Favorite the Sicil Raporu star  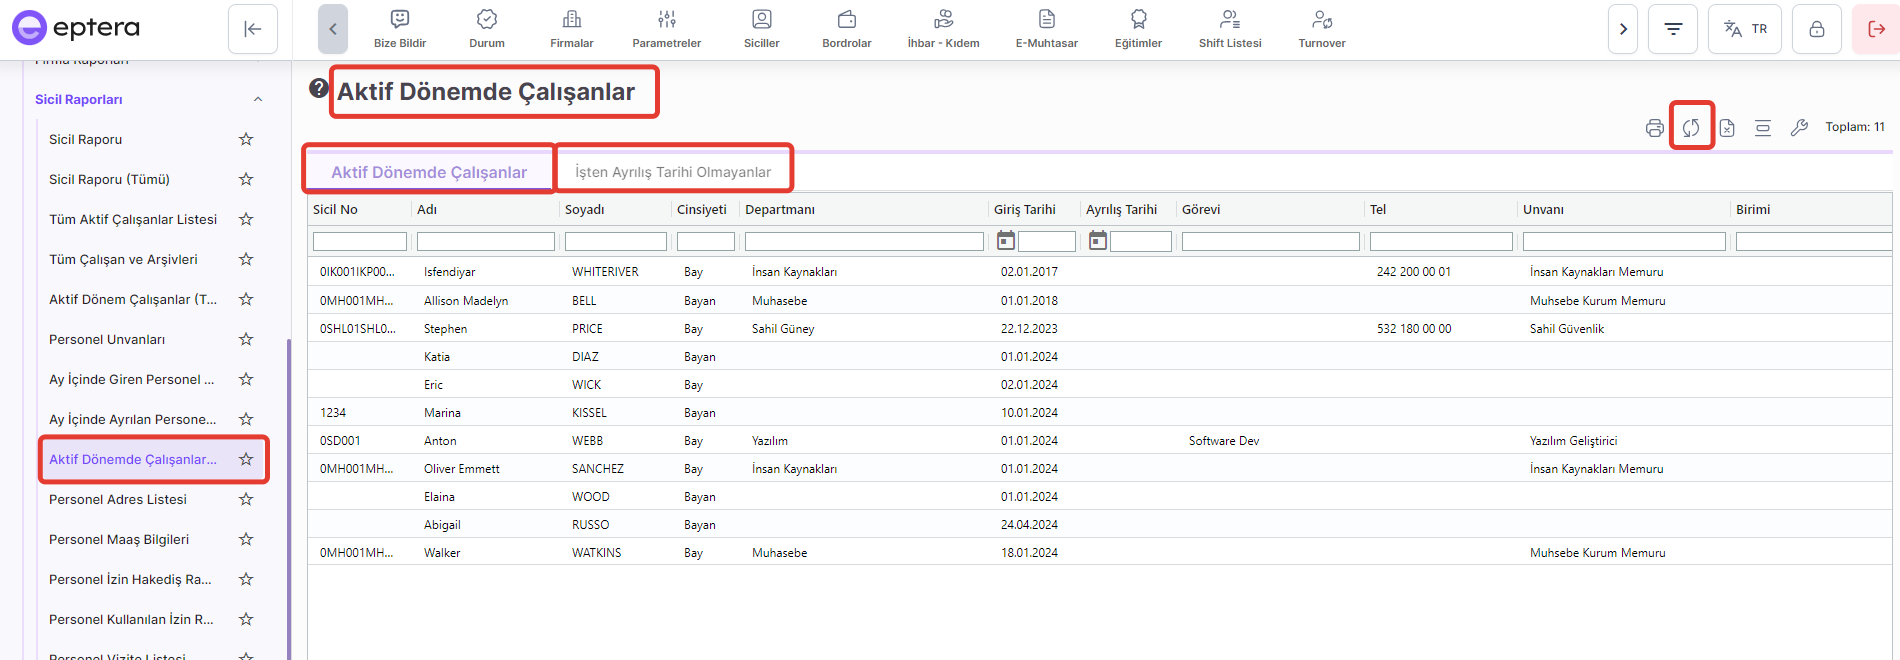(x=246, y=139)
